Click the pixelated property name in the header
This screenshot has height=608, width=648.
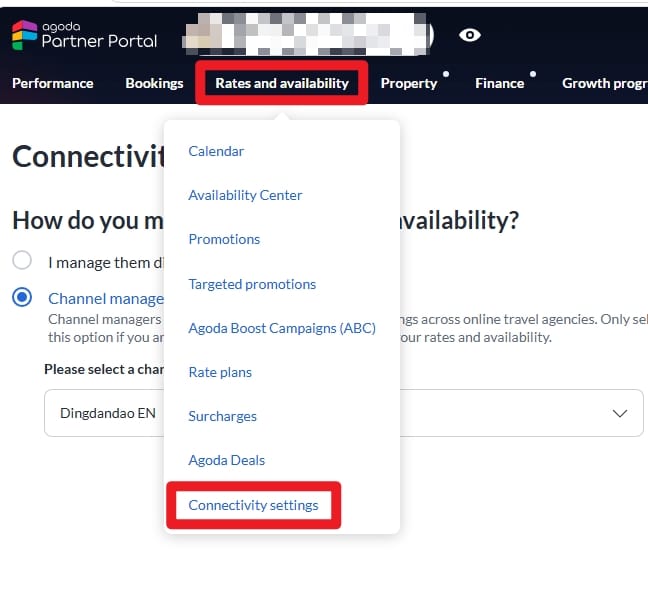click(308, 34)
